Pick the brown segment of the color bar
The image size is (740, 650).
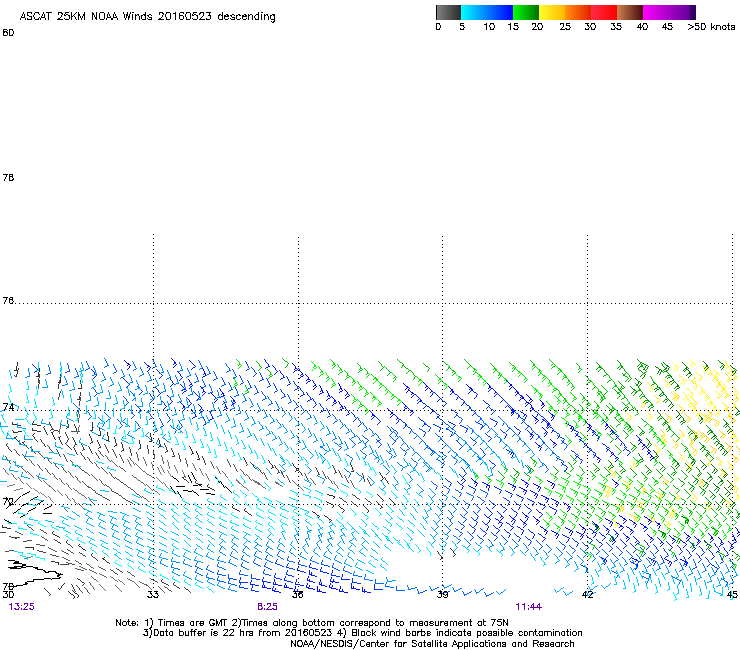click(x=630, y=12)
